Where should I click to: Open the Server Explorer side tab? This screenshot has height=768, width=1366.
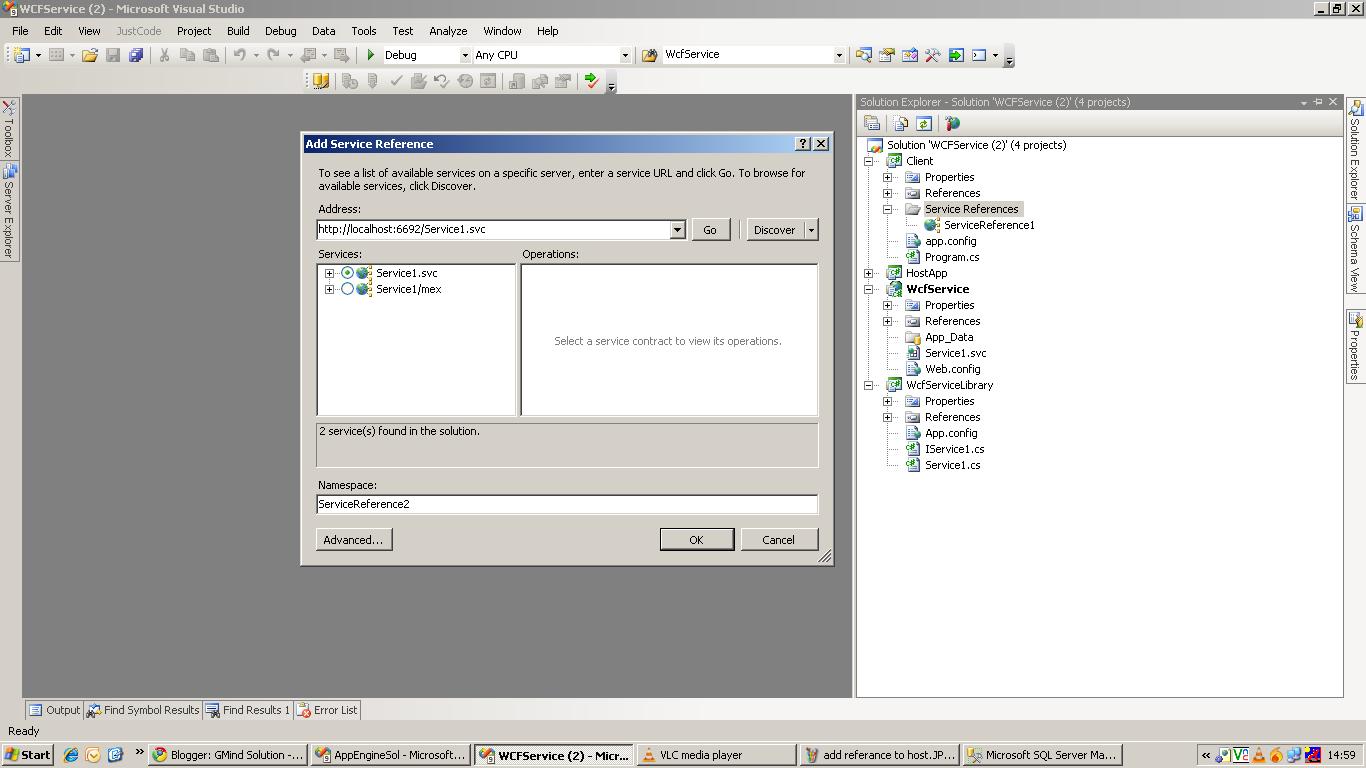point(8,211)
